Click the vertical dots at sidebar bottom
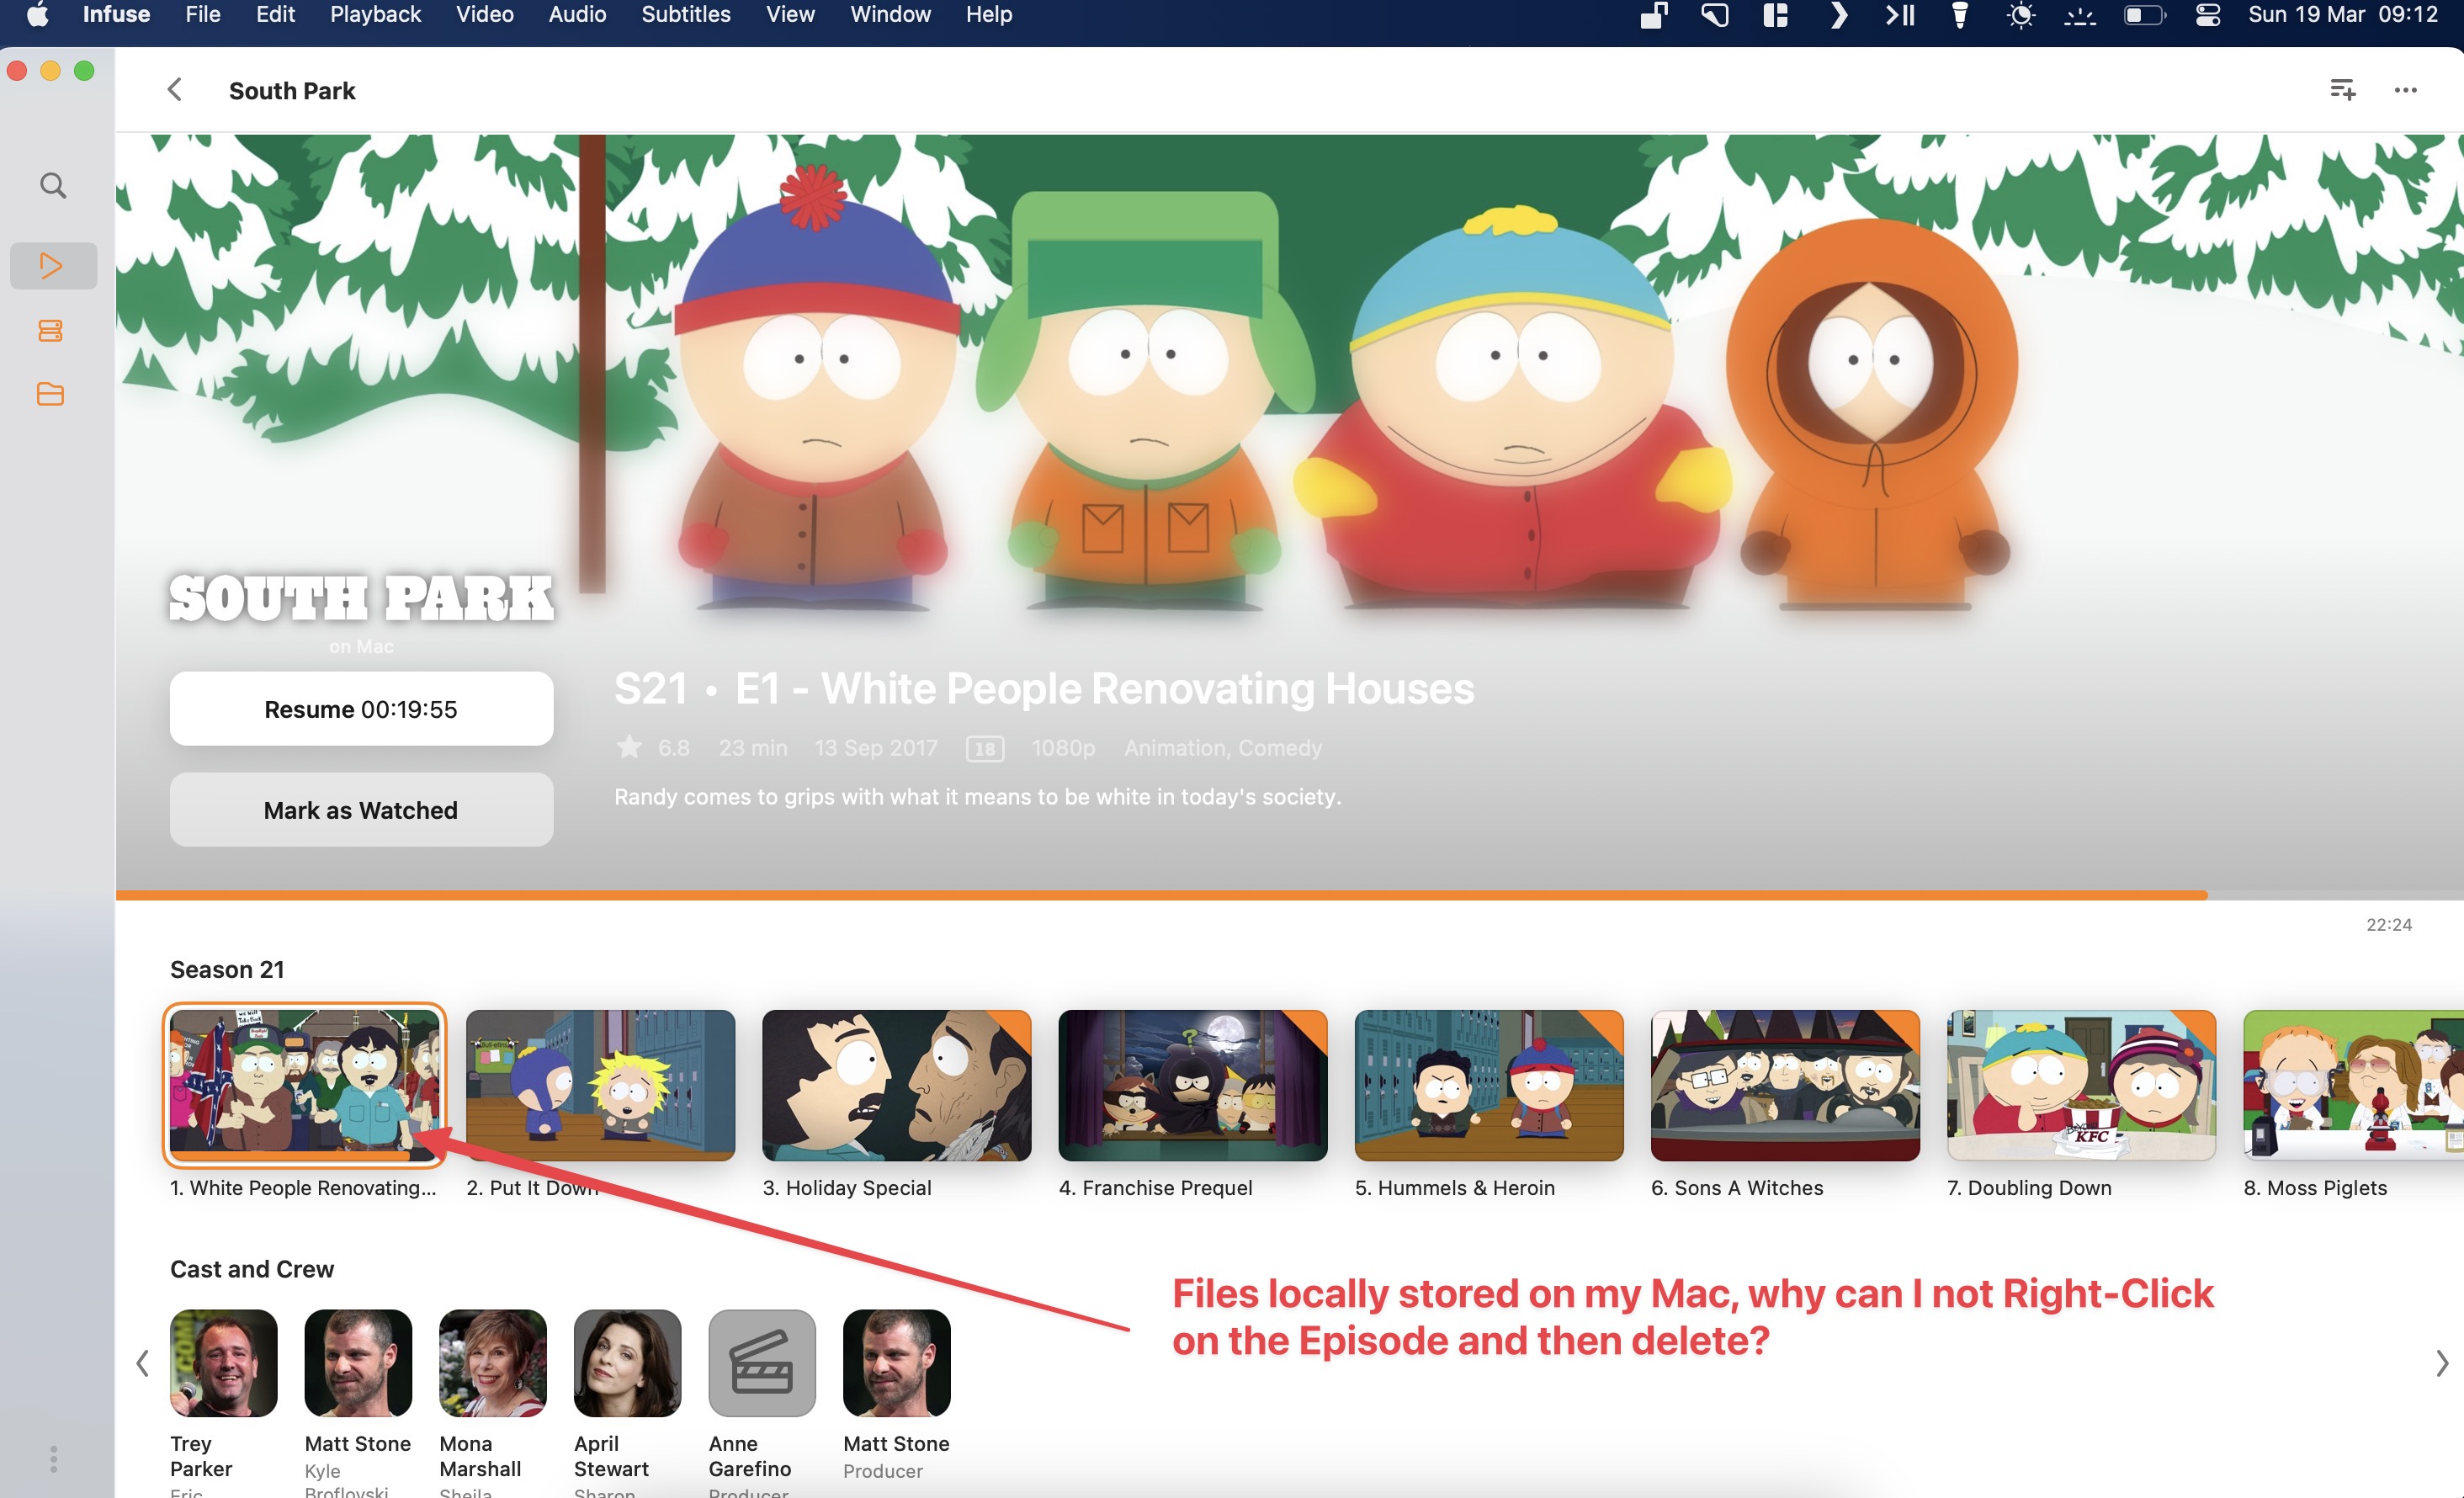The height and width of the screenshot is (1498, 2464). 53,1458
